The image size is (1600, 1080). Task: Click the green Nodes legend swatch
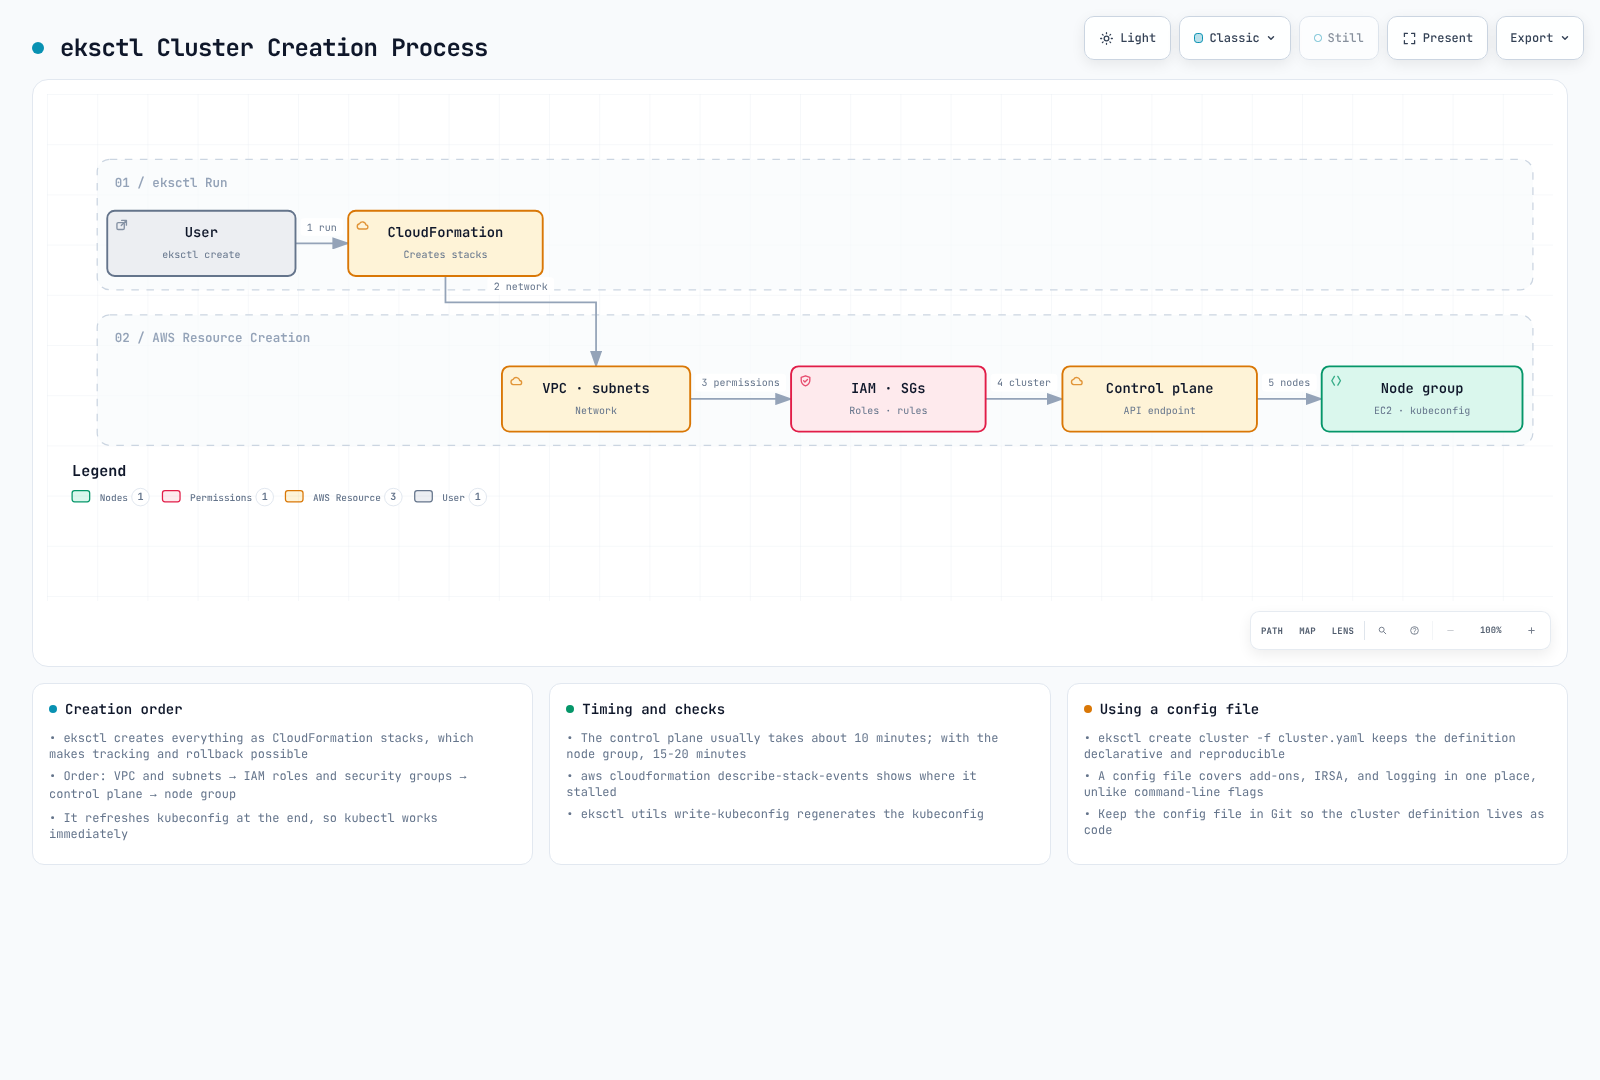click(x=81, y=496)
